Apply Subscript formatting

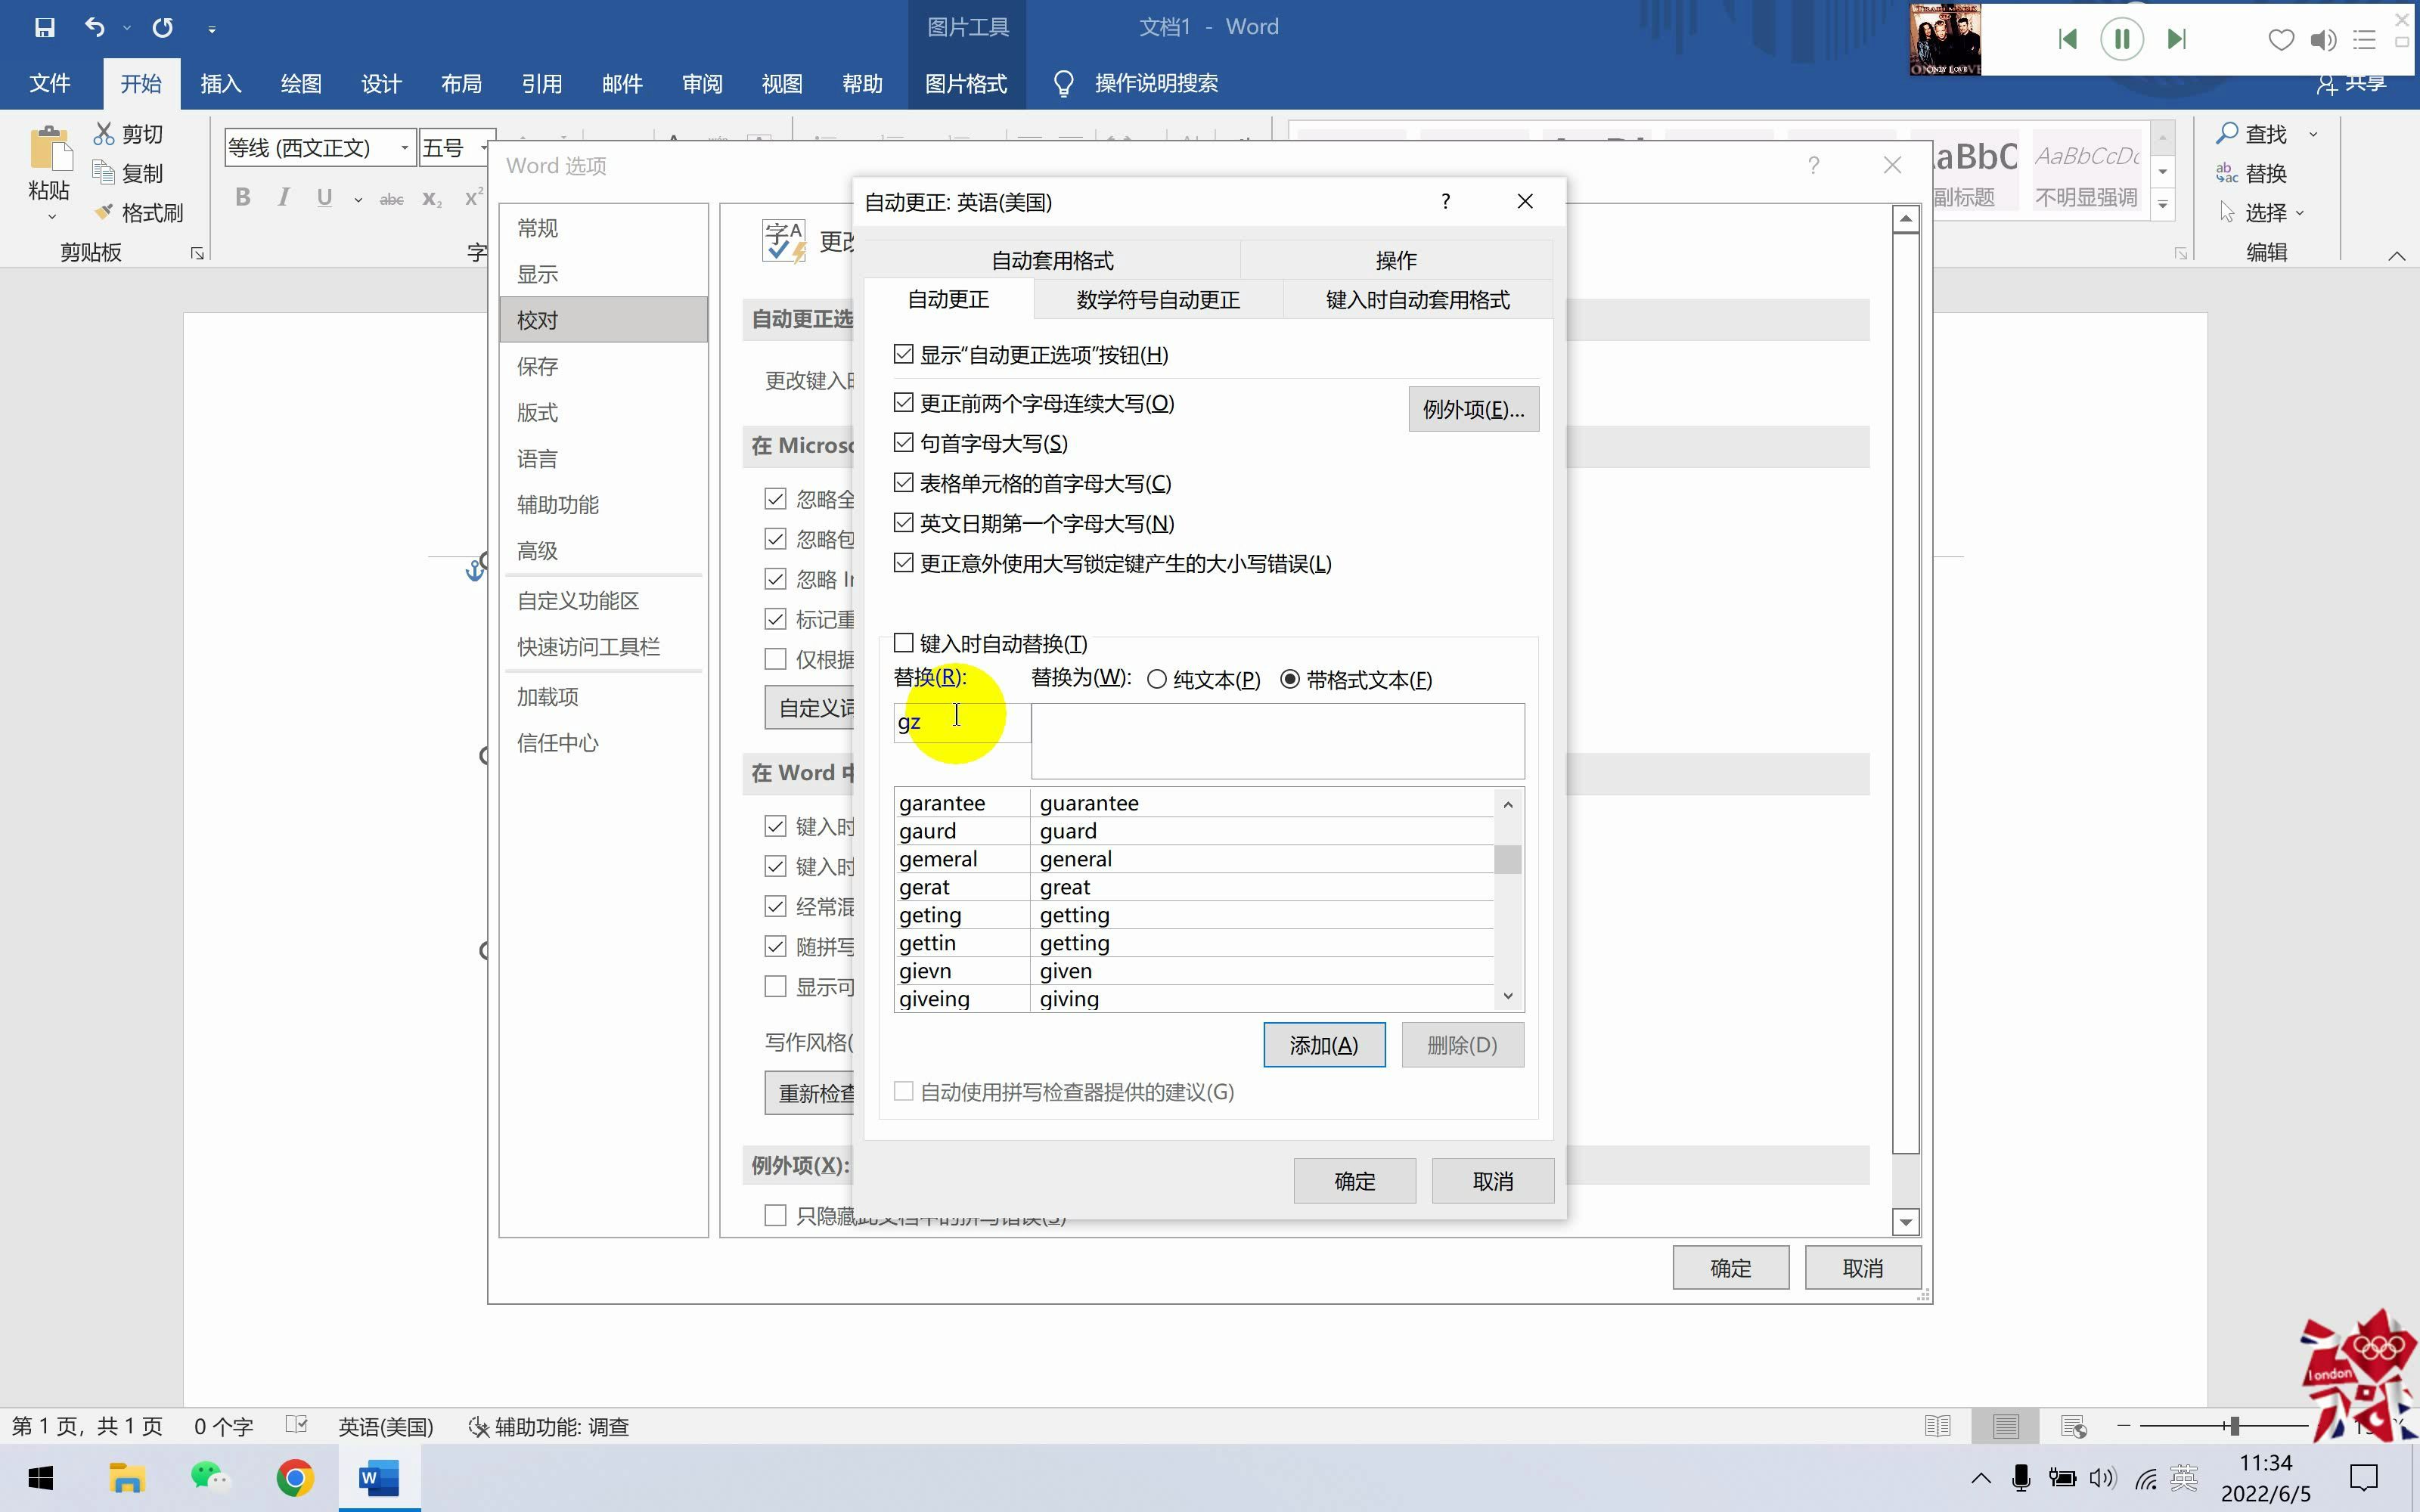click(432, 199)
